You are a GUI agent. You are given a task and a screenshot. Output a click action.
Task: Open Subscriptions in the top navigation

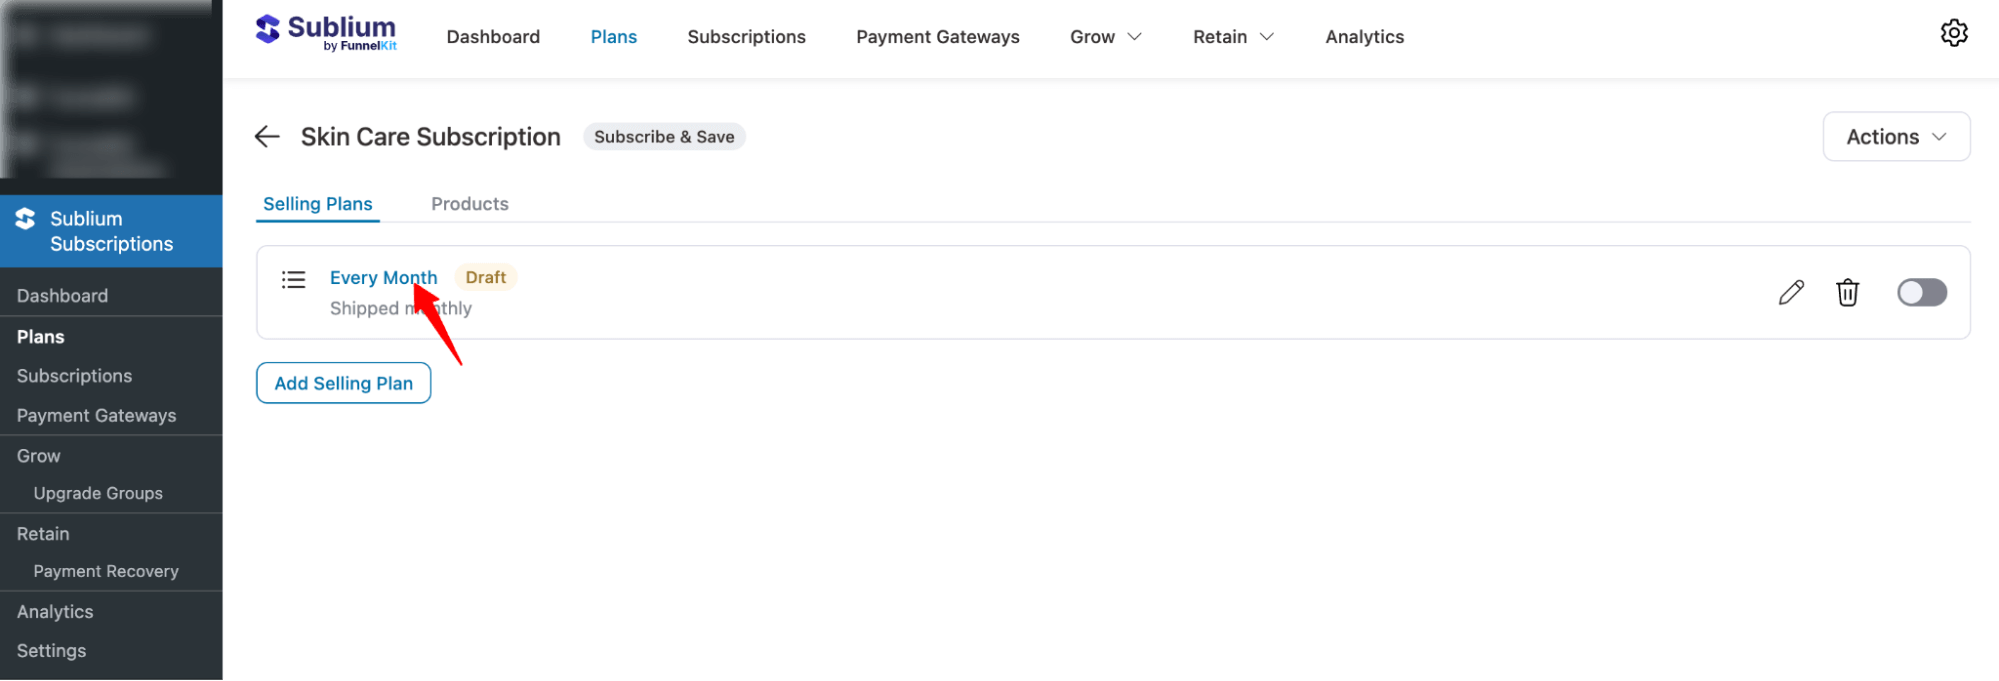(x=746, y=37)
